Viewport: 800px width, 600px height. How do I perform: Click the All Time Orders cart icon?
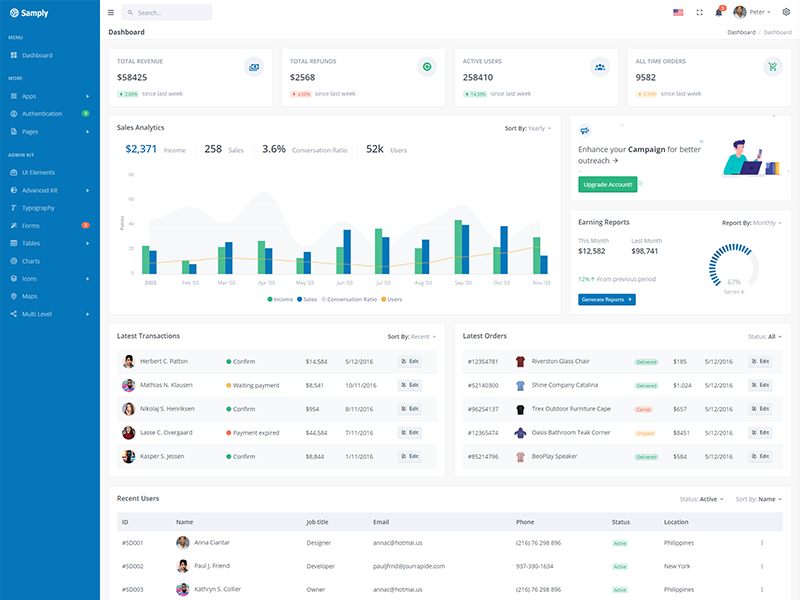tap(772, 67)
